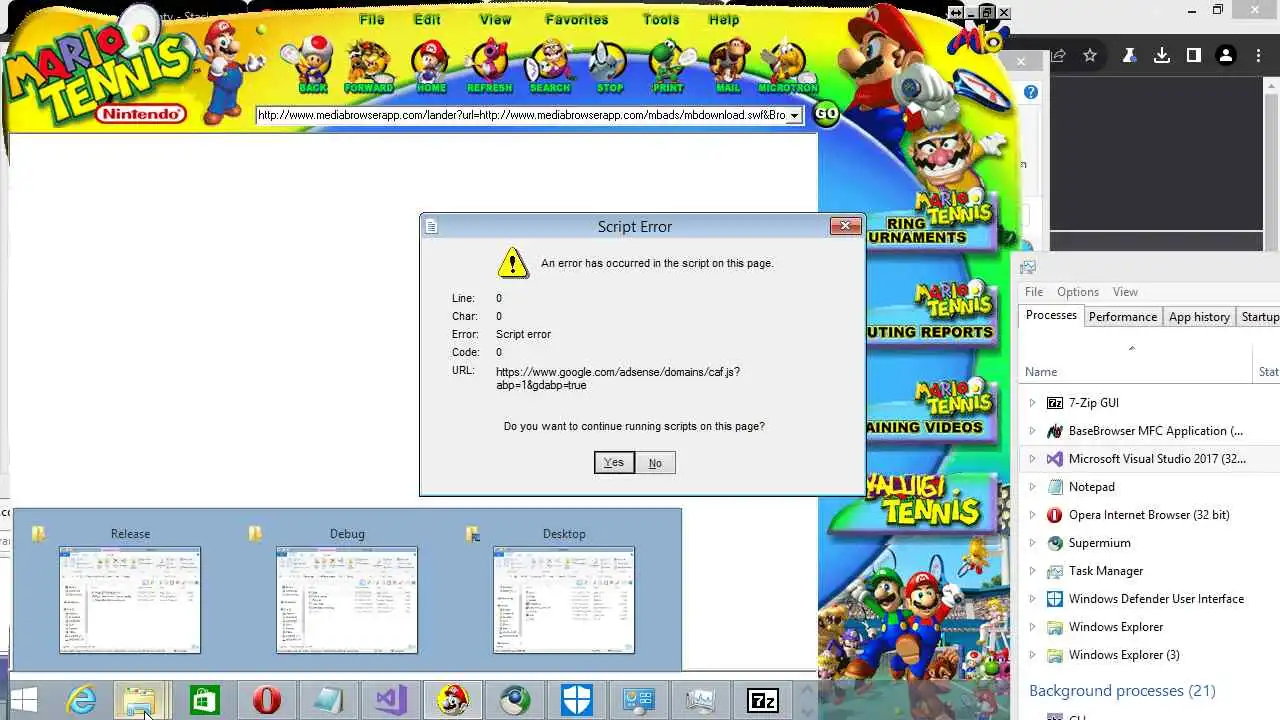
Task: Click the Mario Home icon
Action: pyautogui.click(x=431, y=66)
